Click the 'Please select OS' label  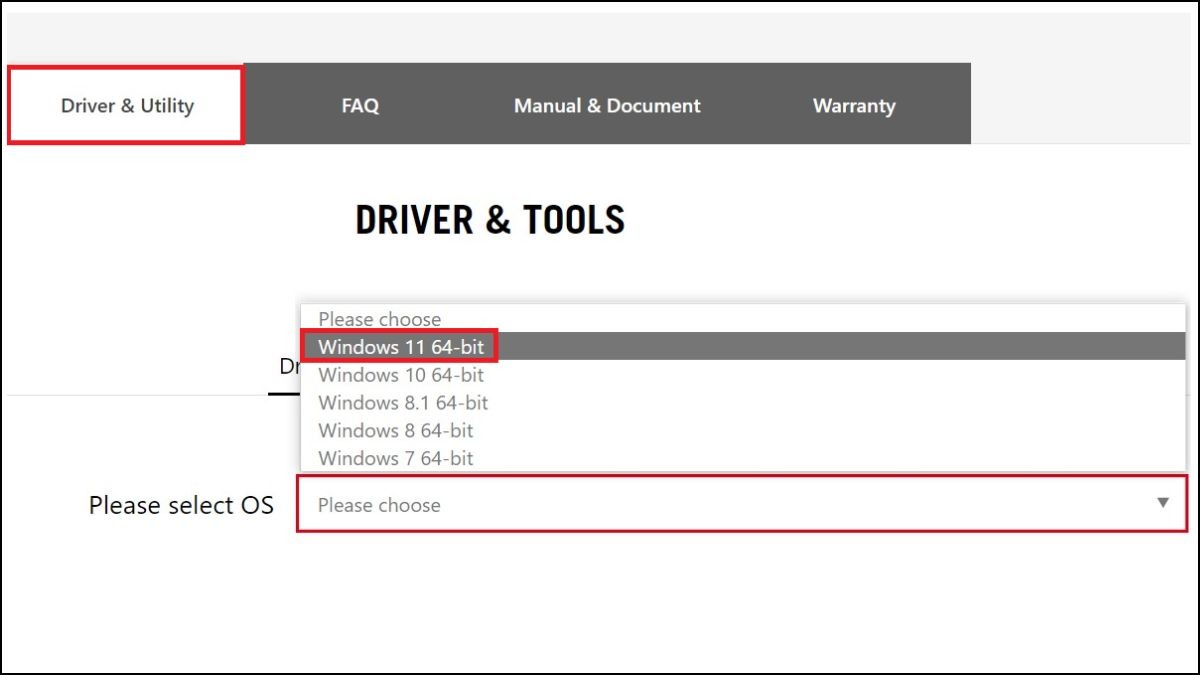181,505
